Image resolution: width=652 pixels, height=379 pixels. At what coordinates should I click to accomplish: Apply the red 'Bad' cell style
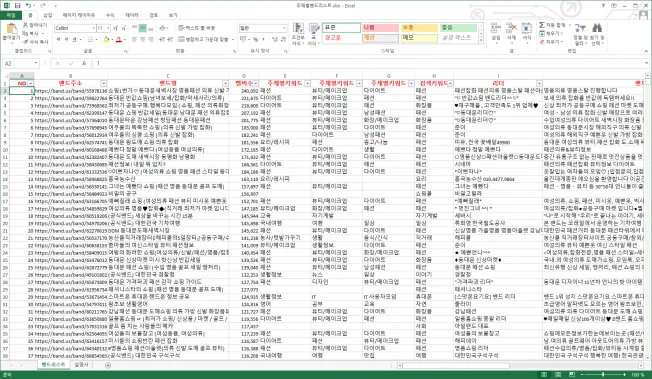pyautogui.click(x=380, y=28)
